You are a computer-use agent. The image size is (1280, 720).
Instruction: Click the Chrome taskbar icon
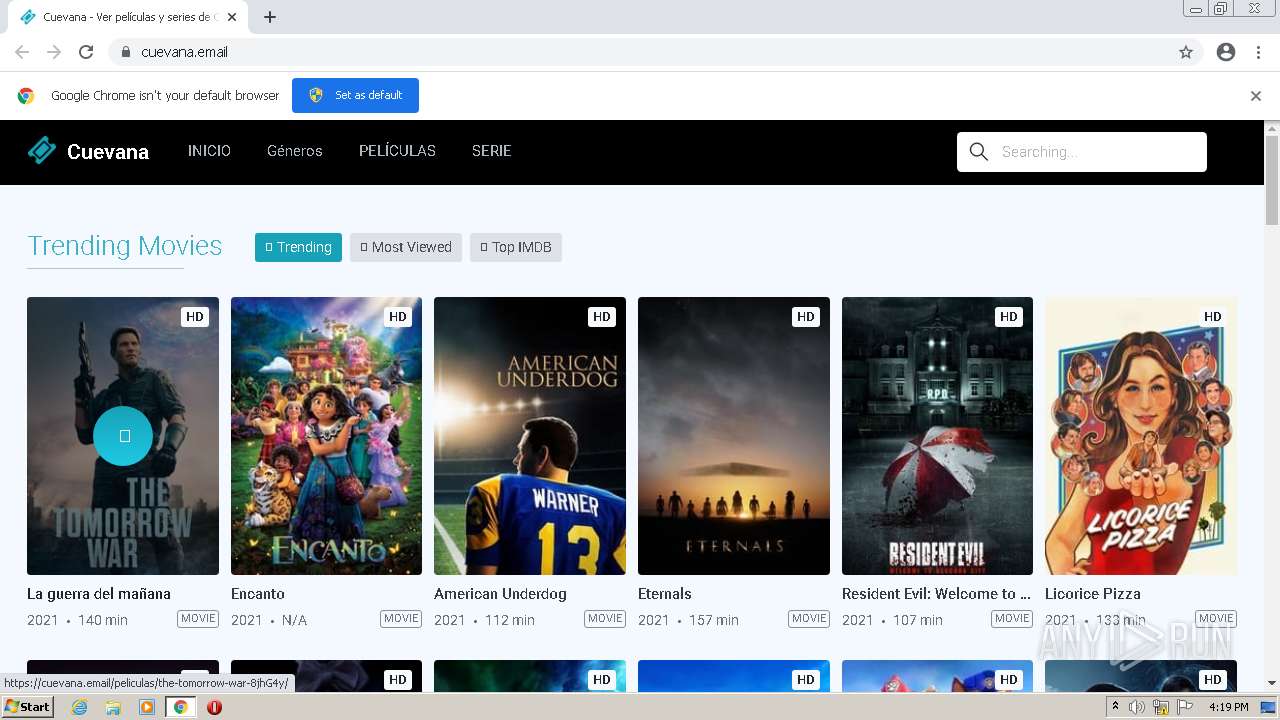click(x=180, y=707)
